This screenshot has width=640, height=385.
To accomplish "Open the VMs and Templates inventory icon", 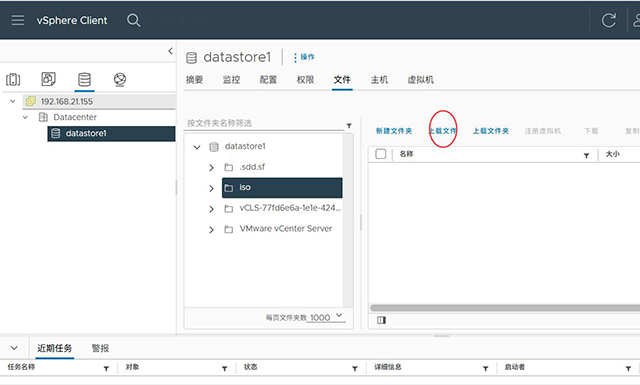I will 49,79.
